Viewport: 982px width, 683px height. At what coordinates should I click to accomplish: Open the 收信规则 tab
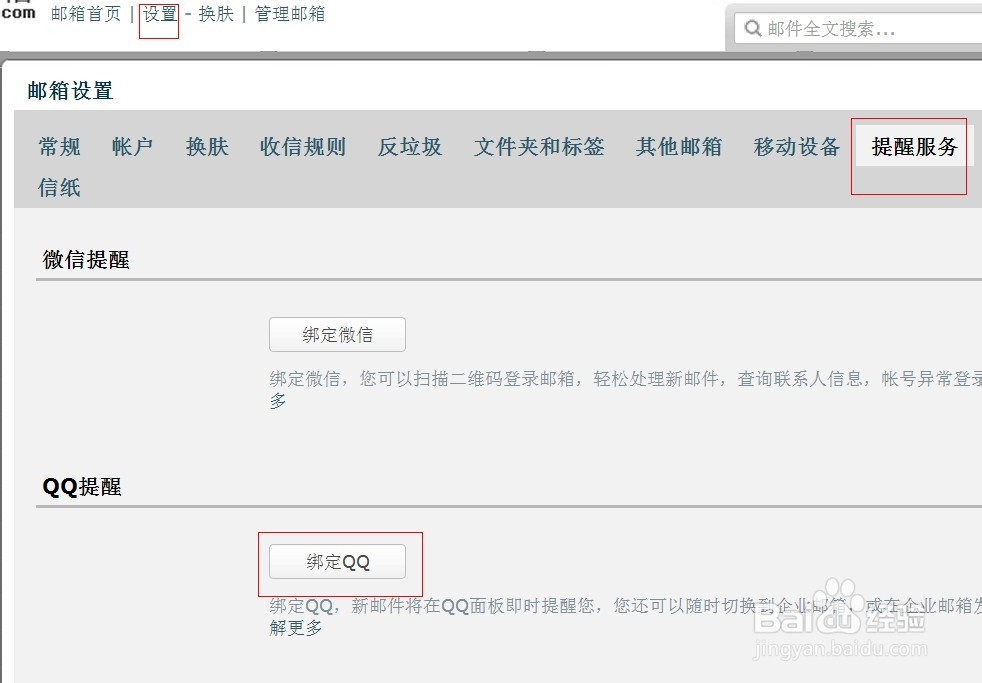point(302,146)
